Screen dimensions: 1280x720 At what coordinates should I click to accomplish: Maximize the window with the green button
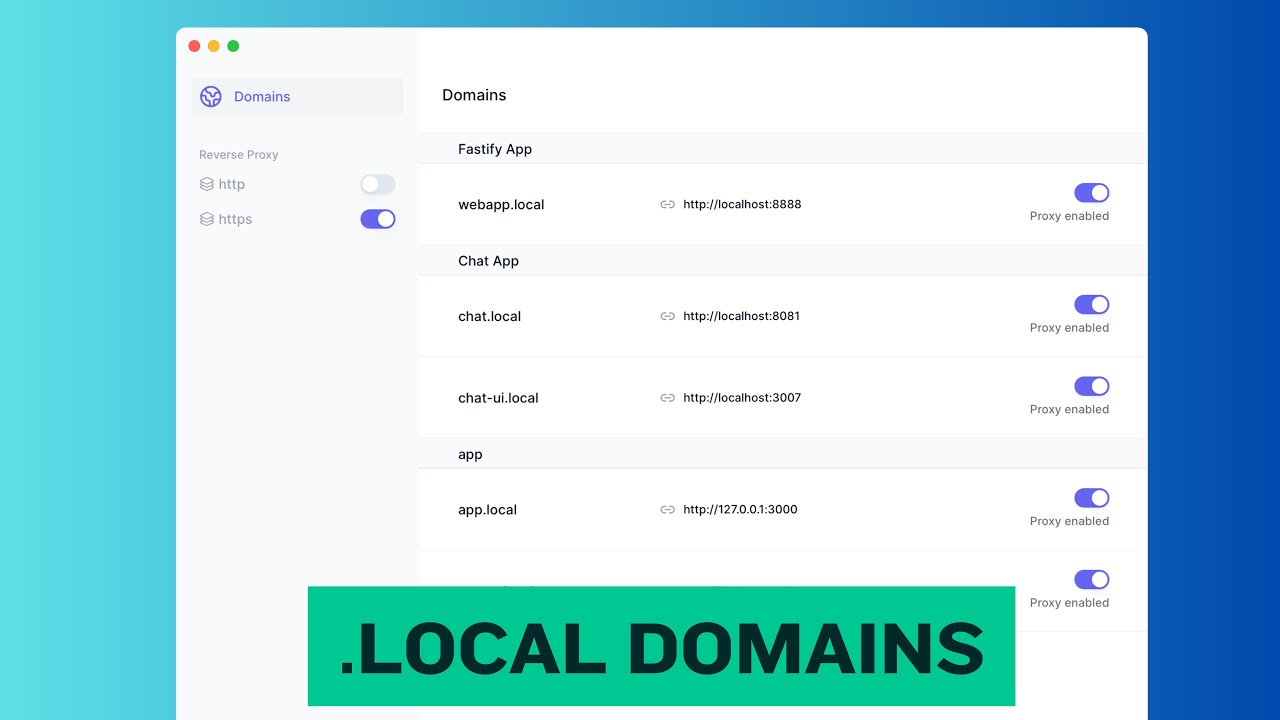click(233, 46)
